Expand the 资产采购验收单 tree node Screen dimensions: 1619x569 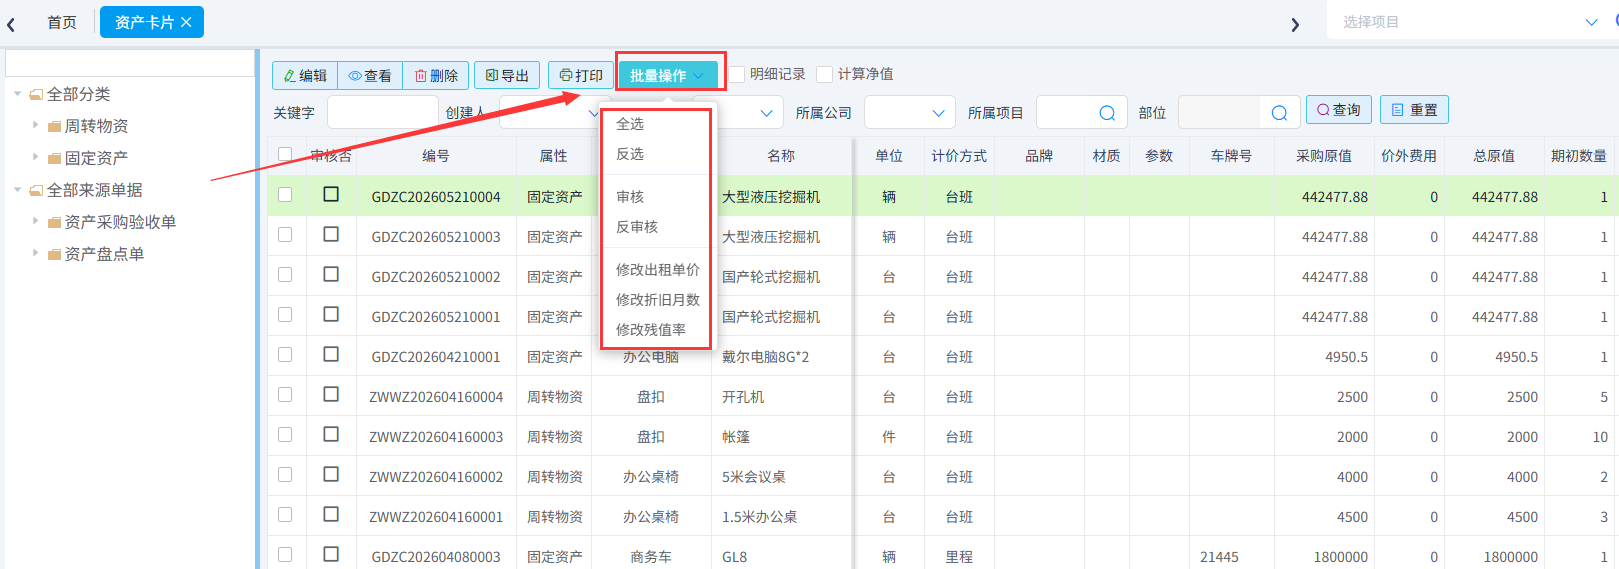(35, 222)
